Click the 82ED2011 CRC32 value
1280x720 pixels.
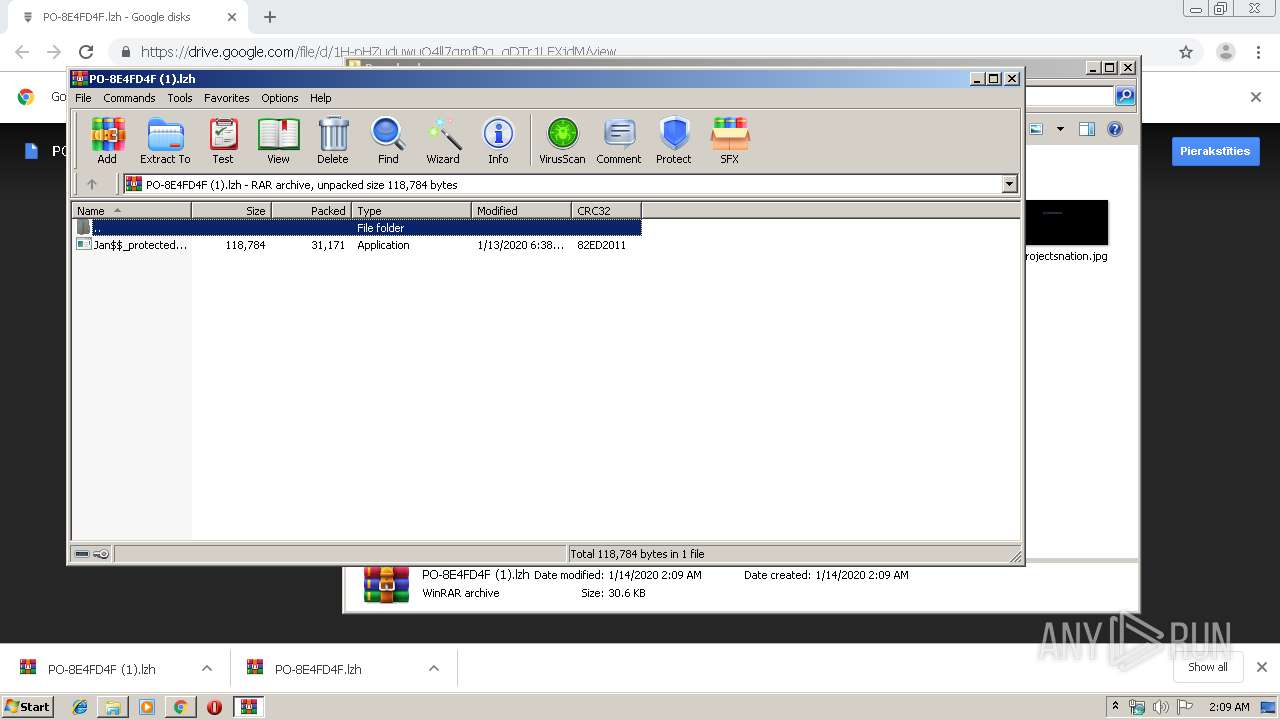pos(601,245)
